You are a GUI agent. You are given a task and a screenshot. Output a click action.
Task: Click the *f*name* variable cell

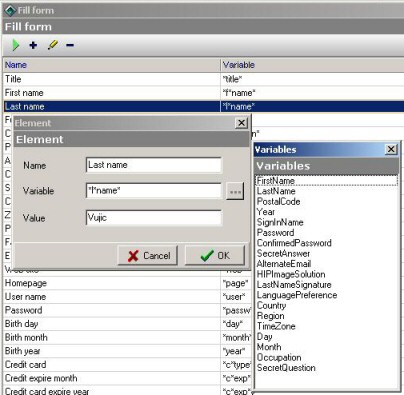(x=312, y=93)
